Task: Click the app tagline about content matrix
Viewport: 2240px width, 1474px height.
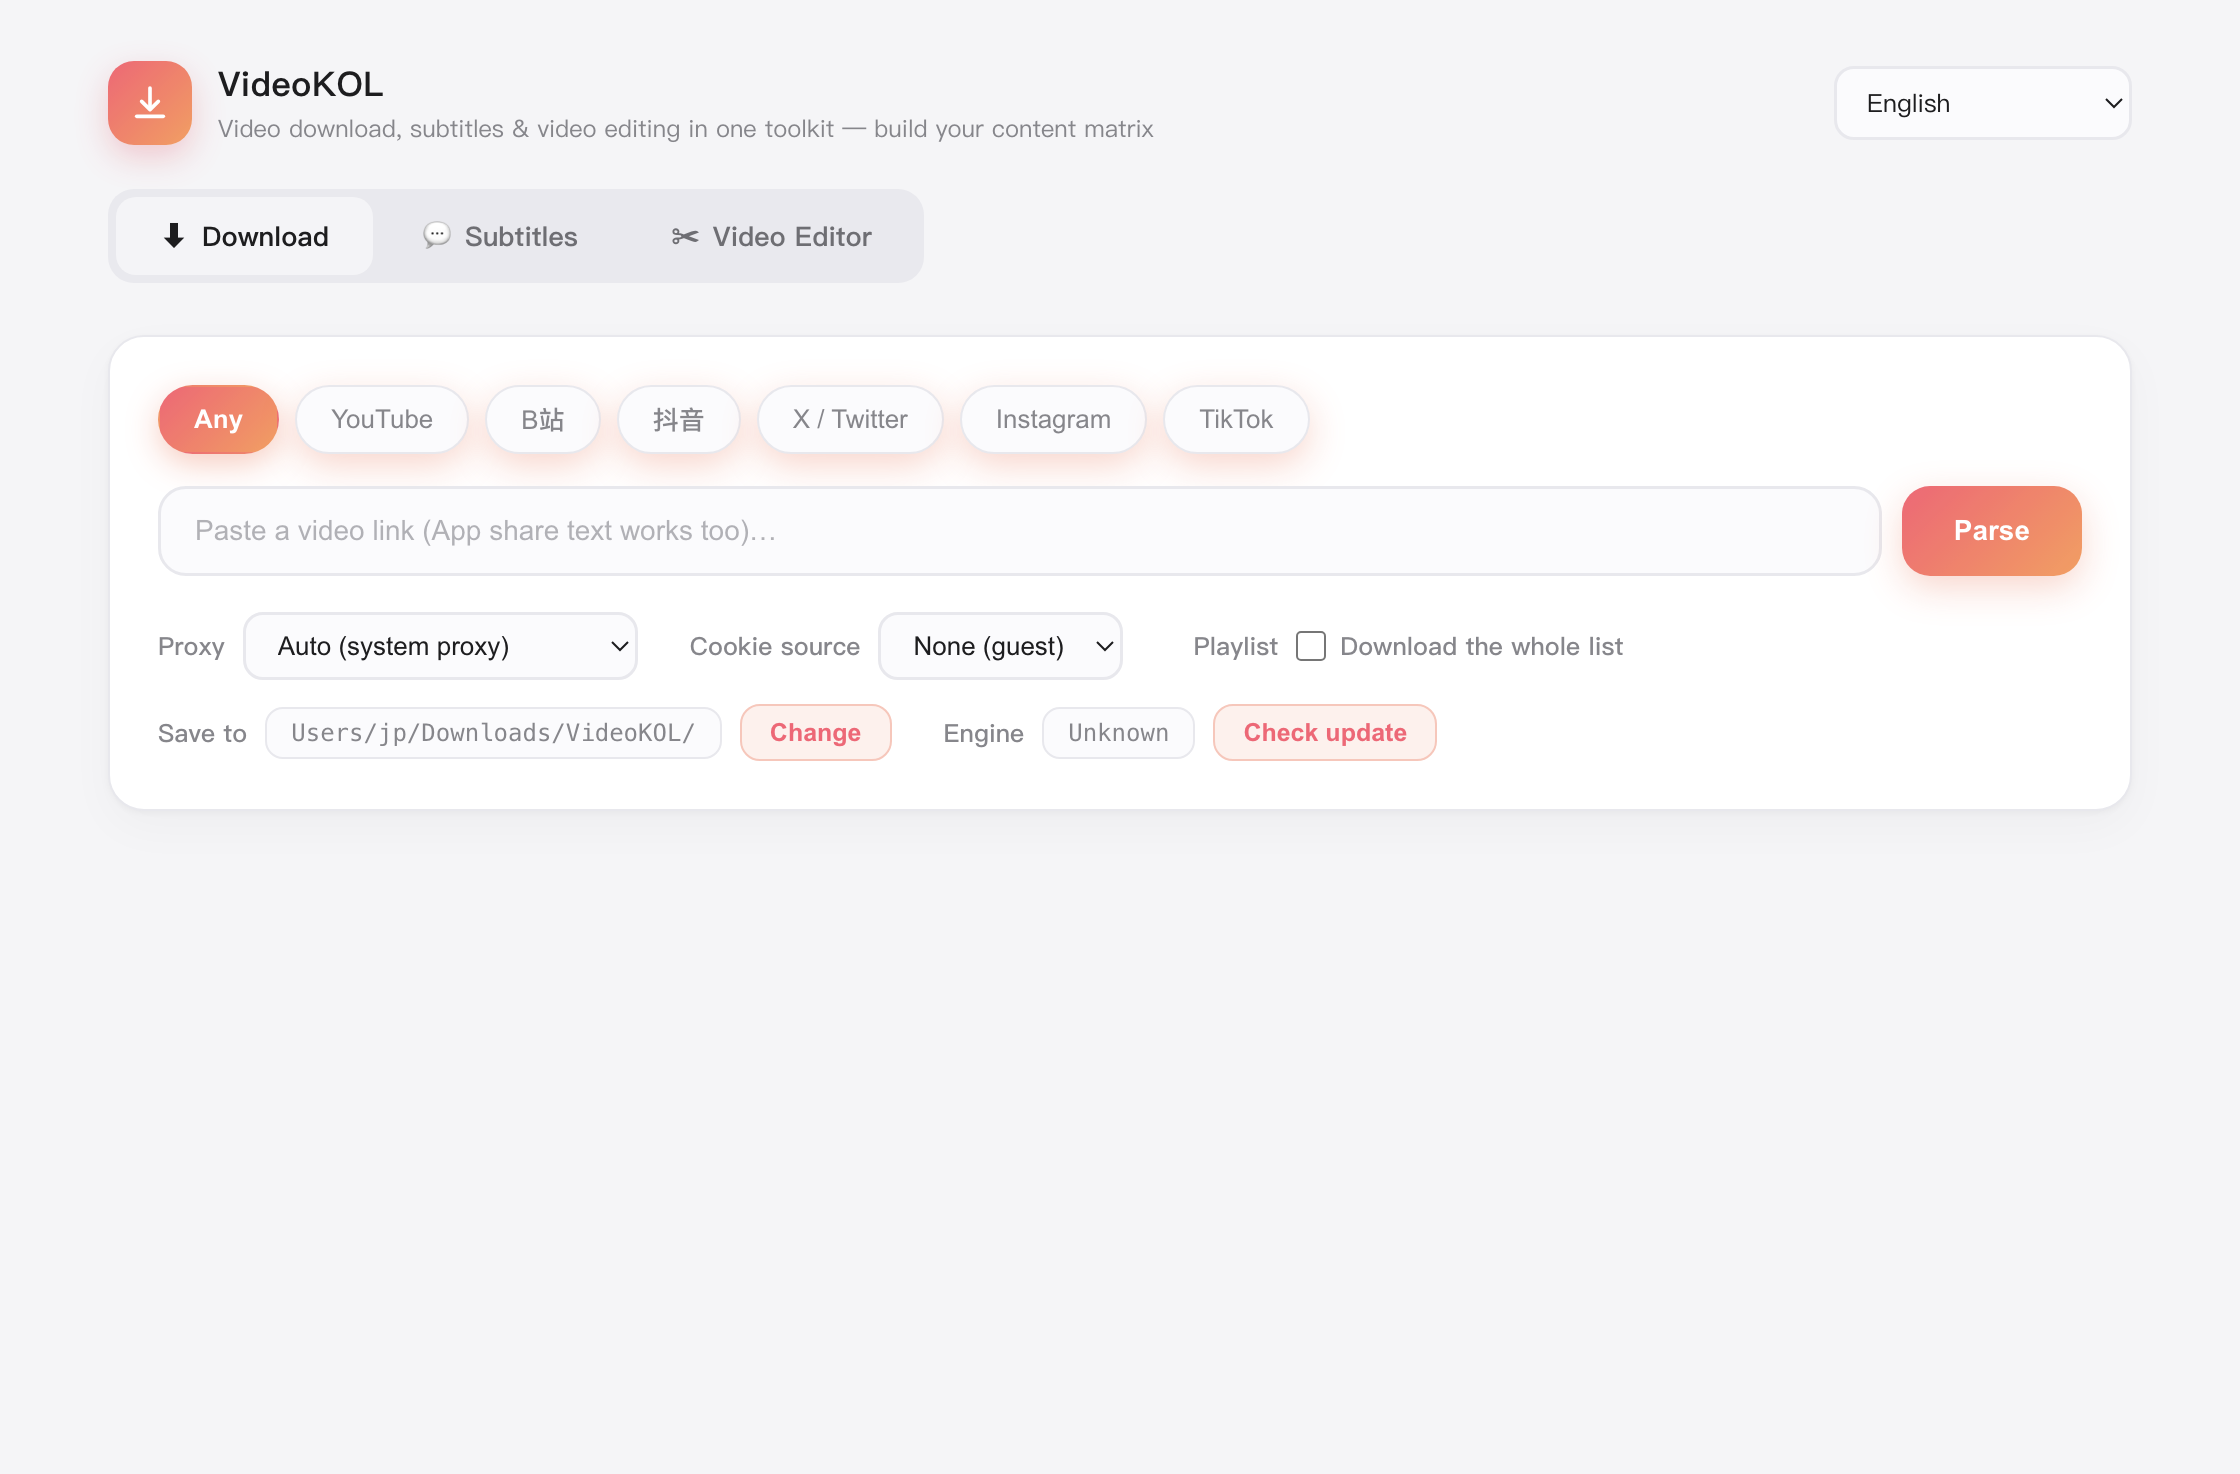Action: pos(685,129)
